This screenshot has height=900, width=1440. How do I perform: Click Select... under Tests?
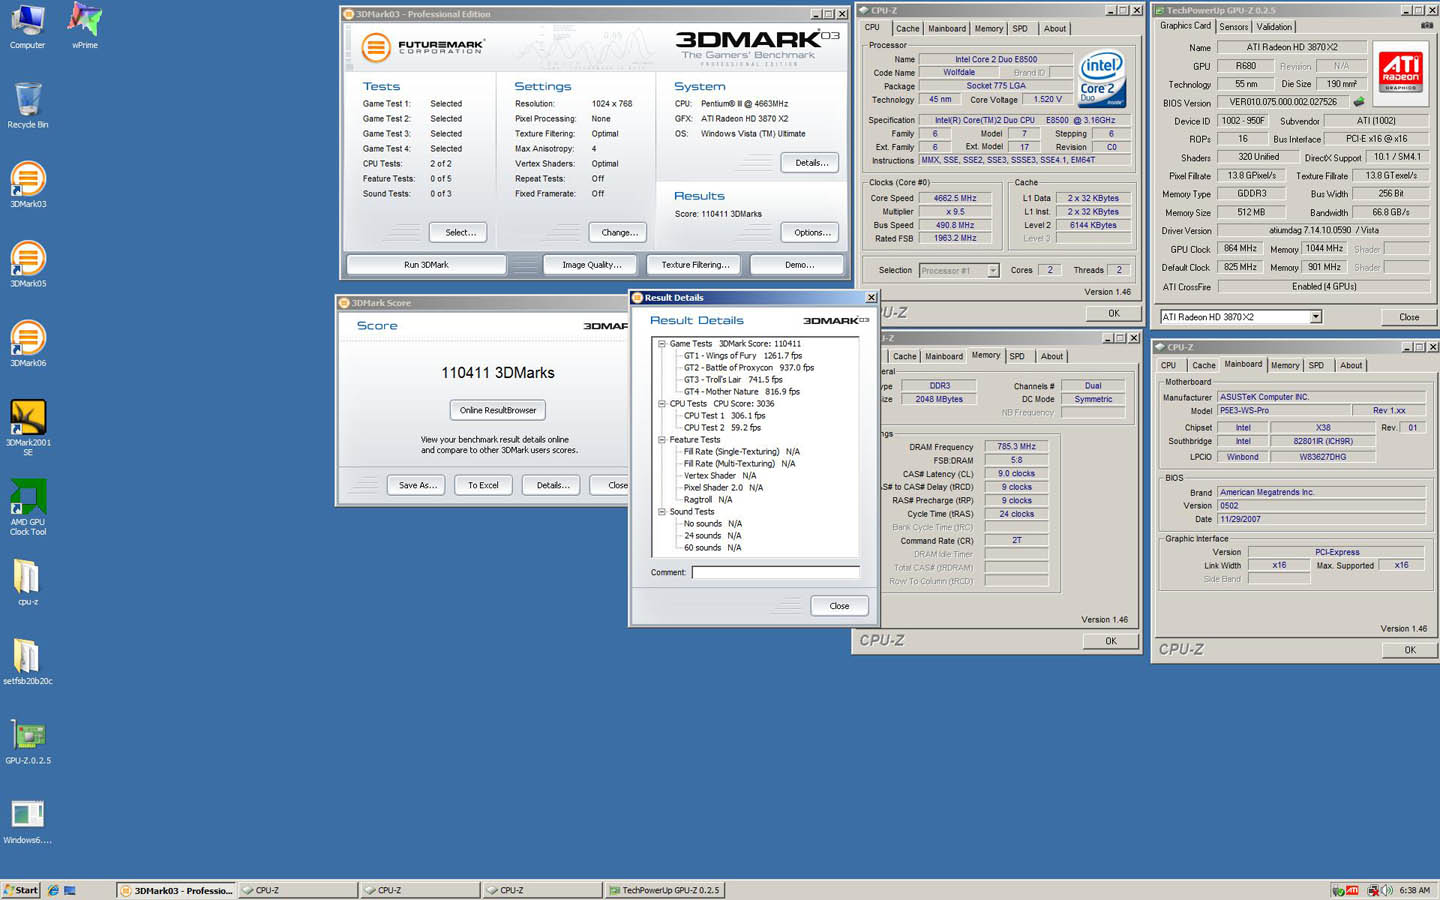460,232
